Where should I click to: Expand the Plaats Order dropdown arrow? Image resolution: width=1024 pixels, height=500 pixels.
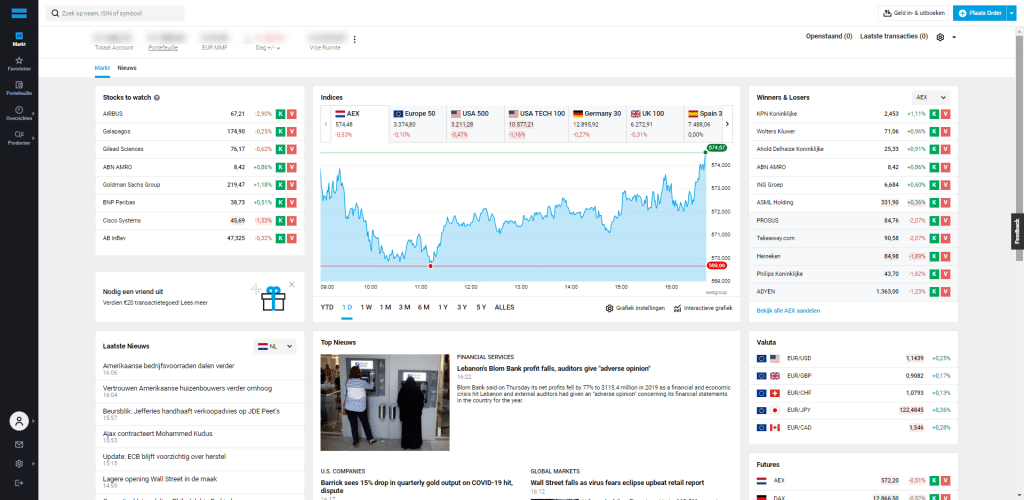pos(1012,13)
